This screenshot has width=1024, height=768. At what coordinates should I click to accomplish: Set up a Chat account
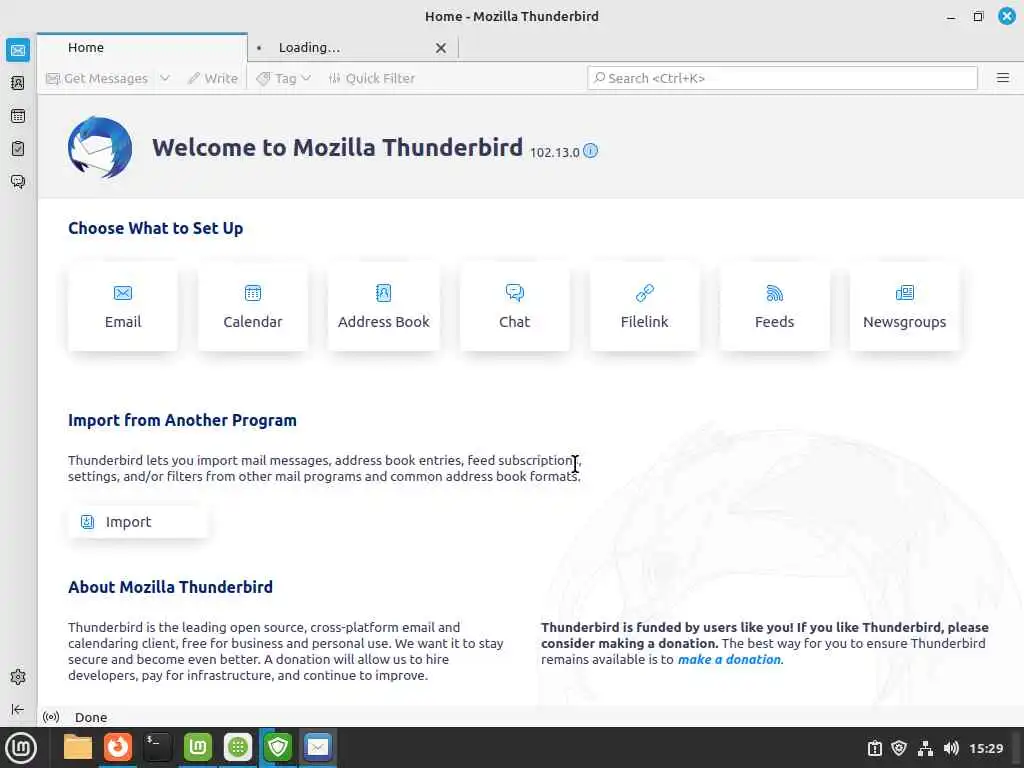pos(515,307)
